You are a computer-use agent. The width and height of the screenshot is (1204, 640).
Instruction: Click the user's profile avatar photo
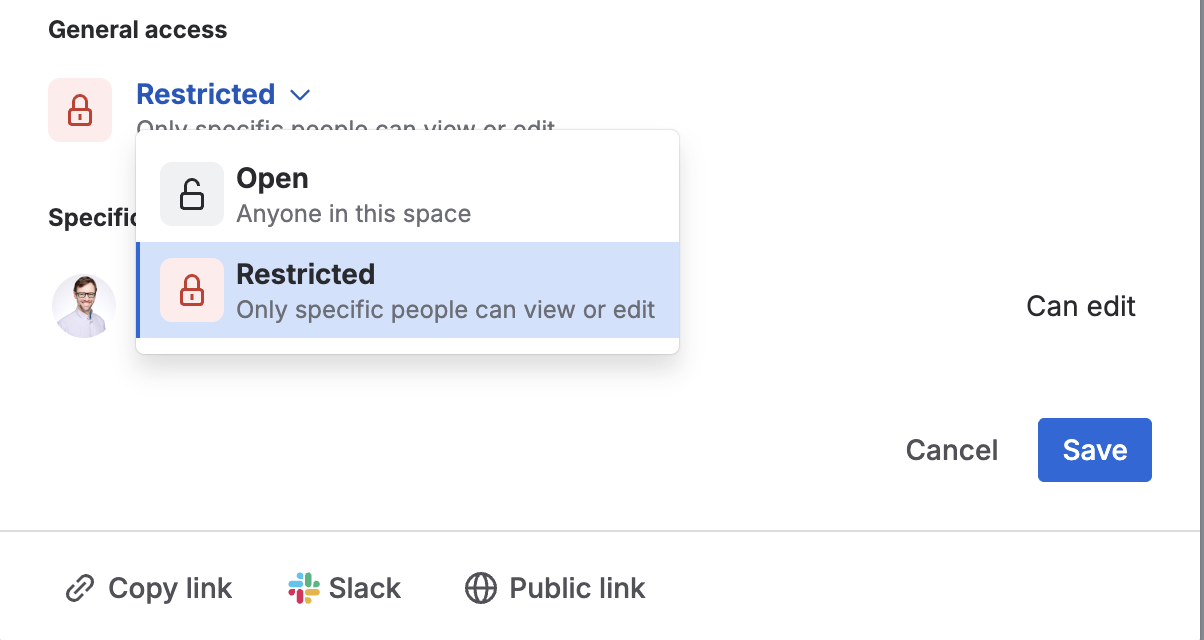[x=84, y=306]
